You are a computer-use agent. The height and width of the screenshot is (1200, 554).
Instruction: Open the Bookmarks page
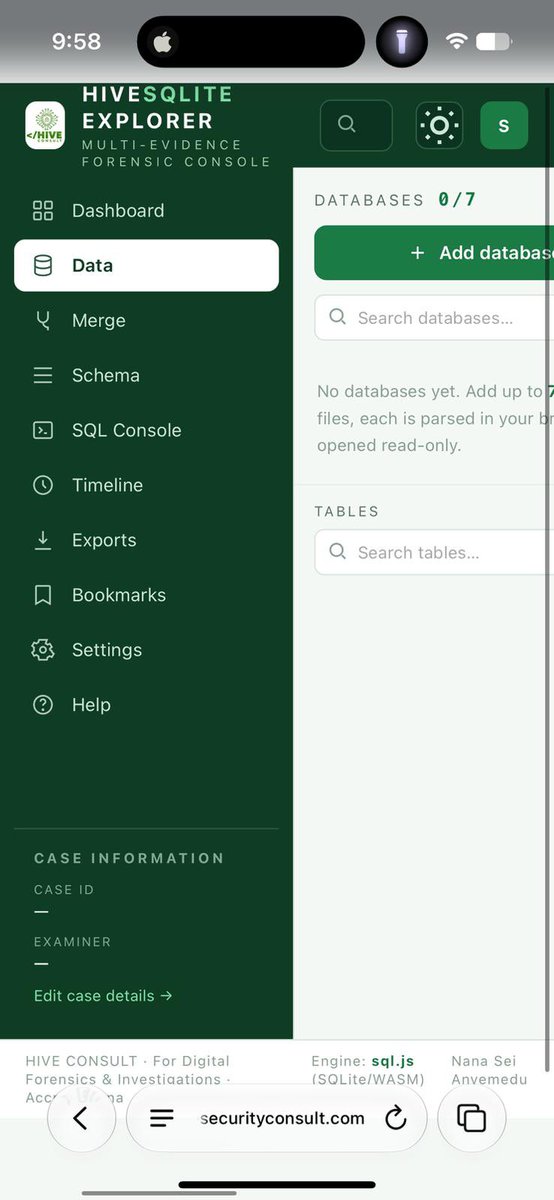[146, 595]
